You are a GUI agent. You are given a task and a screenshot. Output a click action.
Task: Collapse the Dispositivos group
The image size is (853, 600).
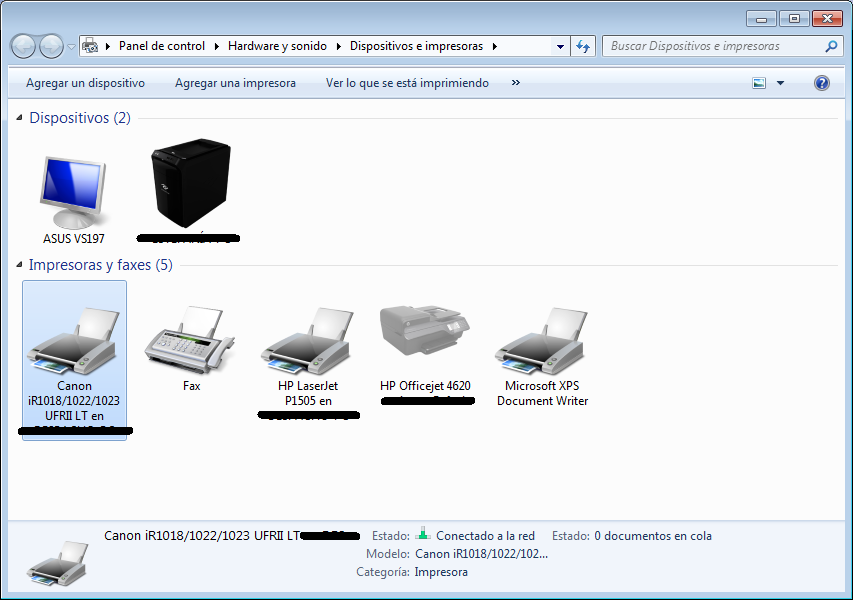[20, 117]
